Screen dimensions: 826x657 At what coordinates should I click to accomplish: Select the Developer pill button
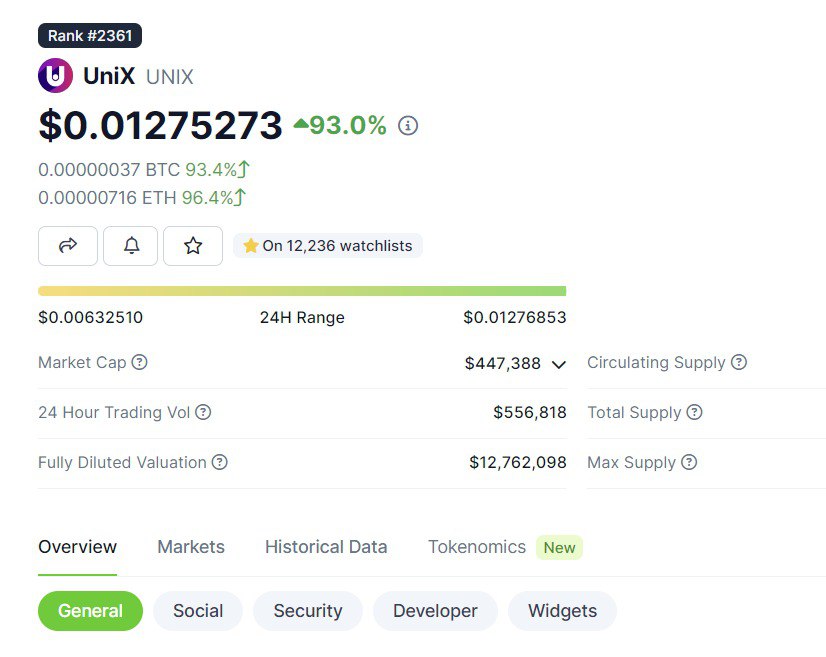point(435,611)
